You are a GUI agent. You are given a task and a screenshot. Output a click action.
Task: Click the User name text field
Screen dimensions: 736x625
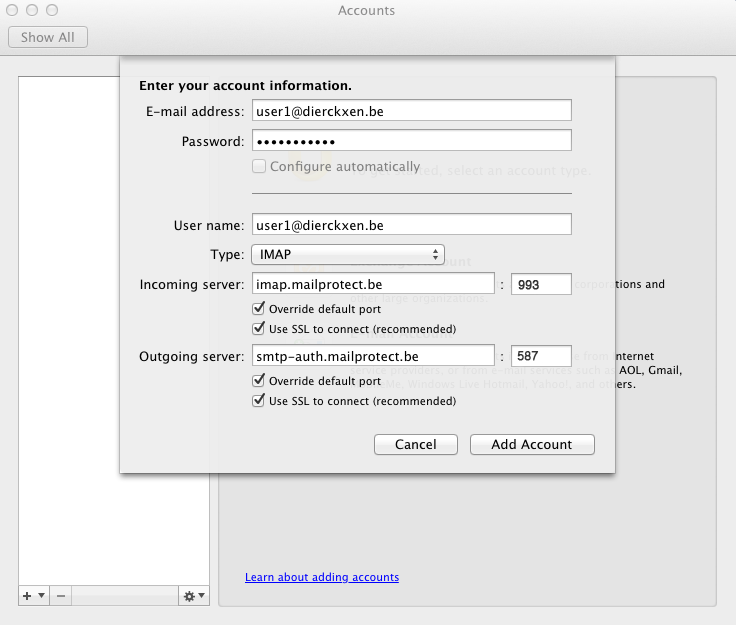click(411, 225)
